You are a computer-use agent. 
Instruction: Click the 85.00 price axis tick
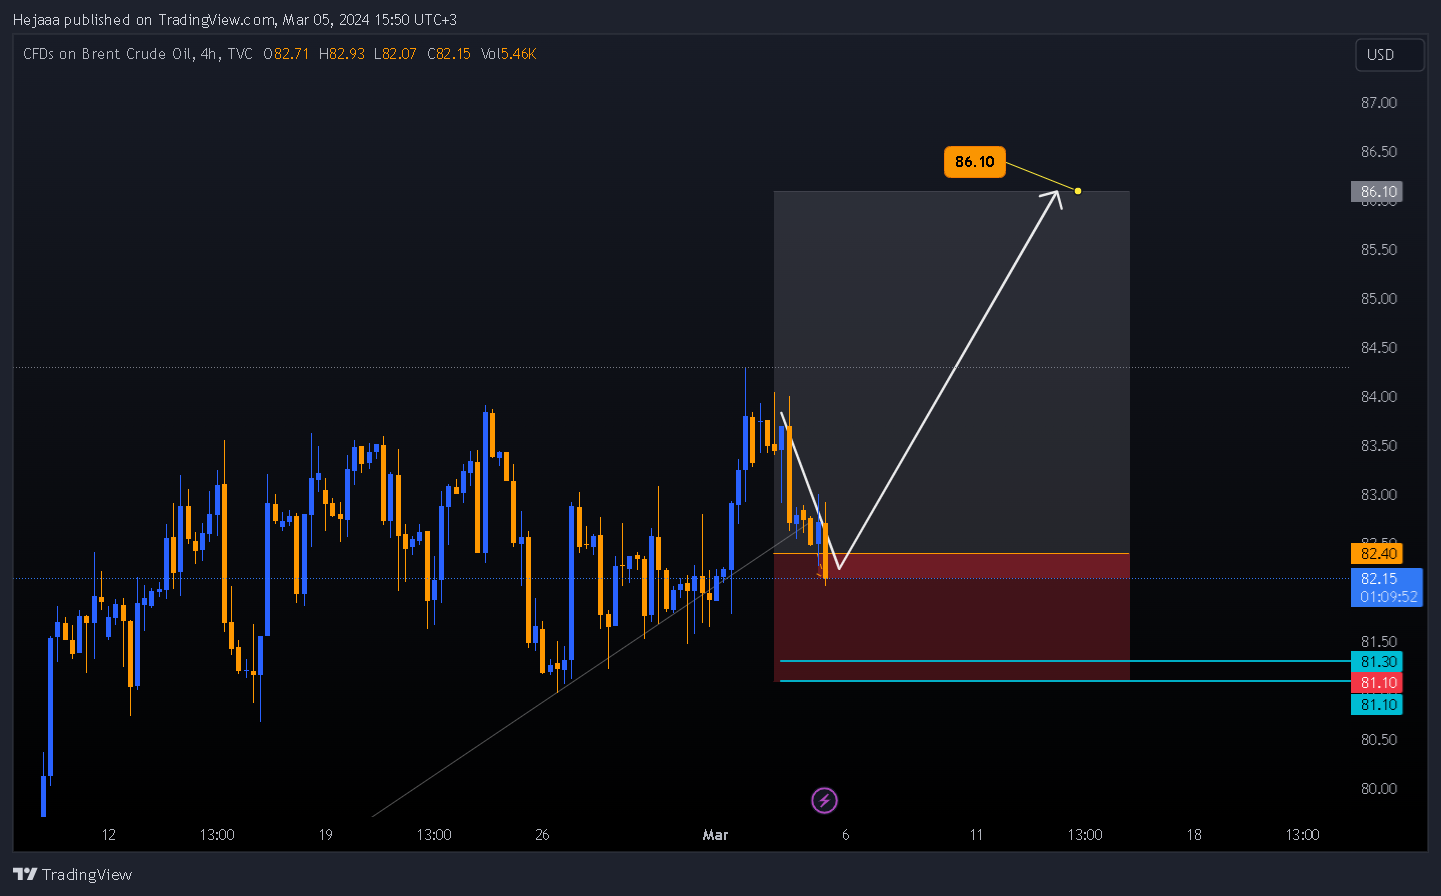(1379, 298)
